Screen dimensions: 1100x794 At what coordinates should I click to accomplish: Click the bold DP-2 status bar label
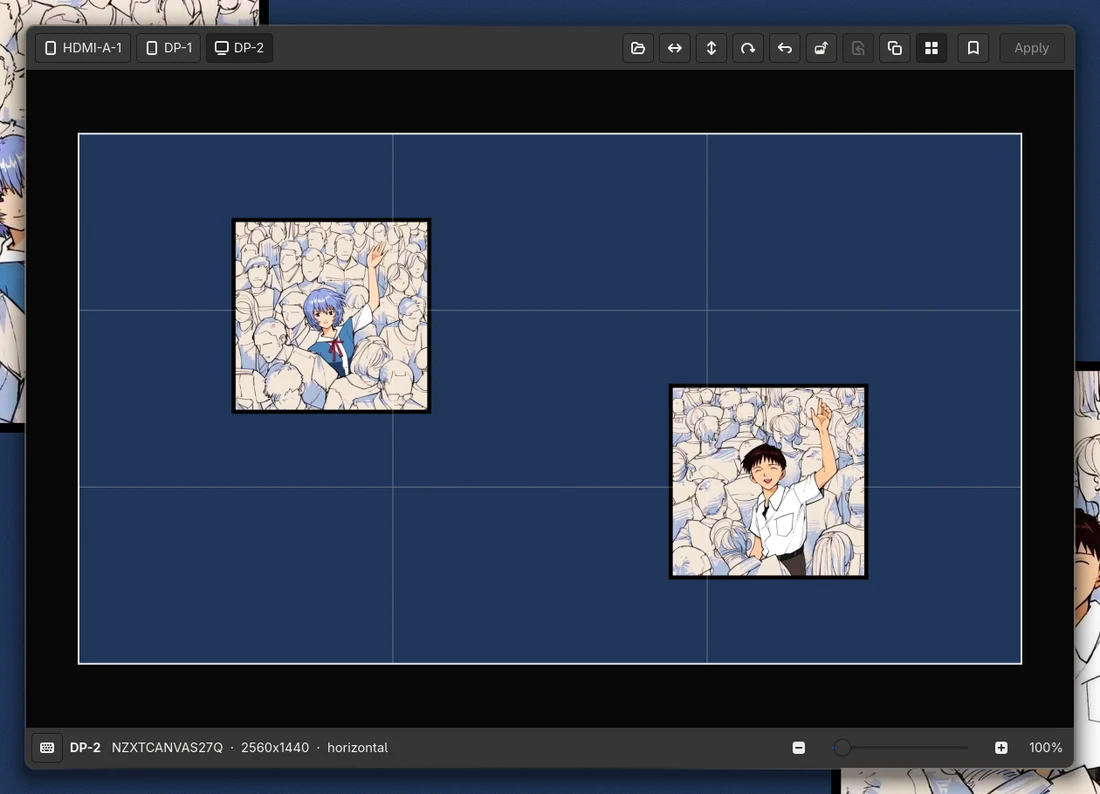(85, 748)
